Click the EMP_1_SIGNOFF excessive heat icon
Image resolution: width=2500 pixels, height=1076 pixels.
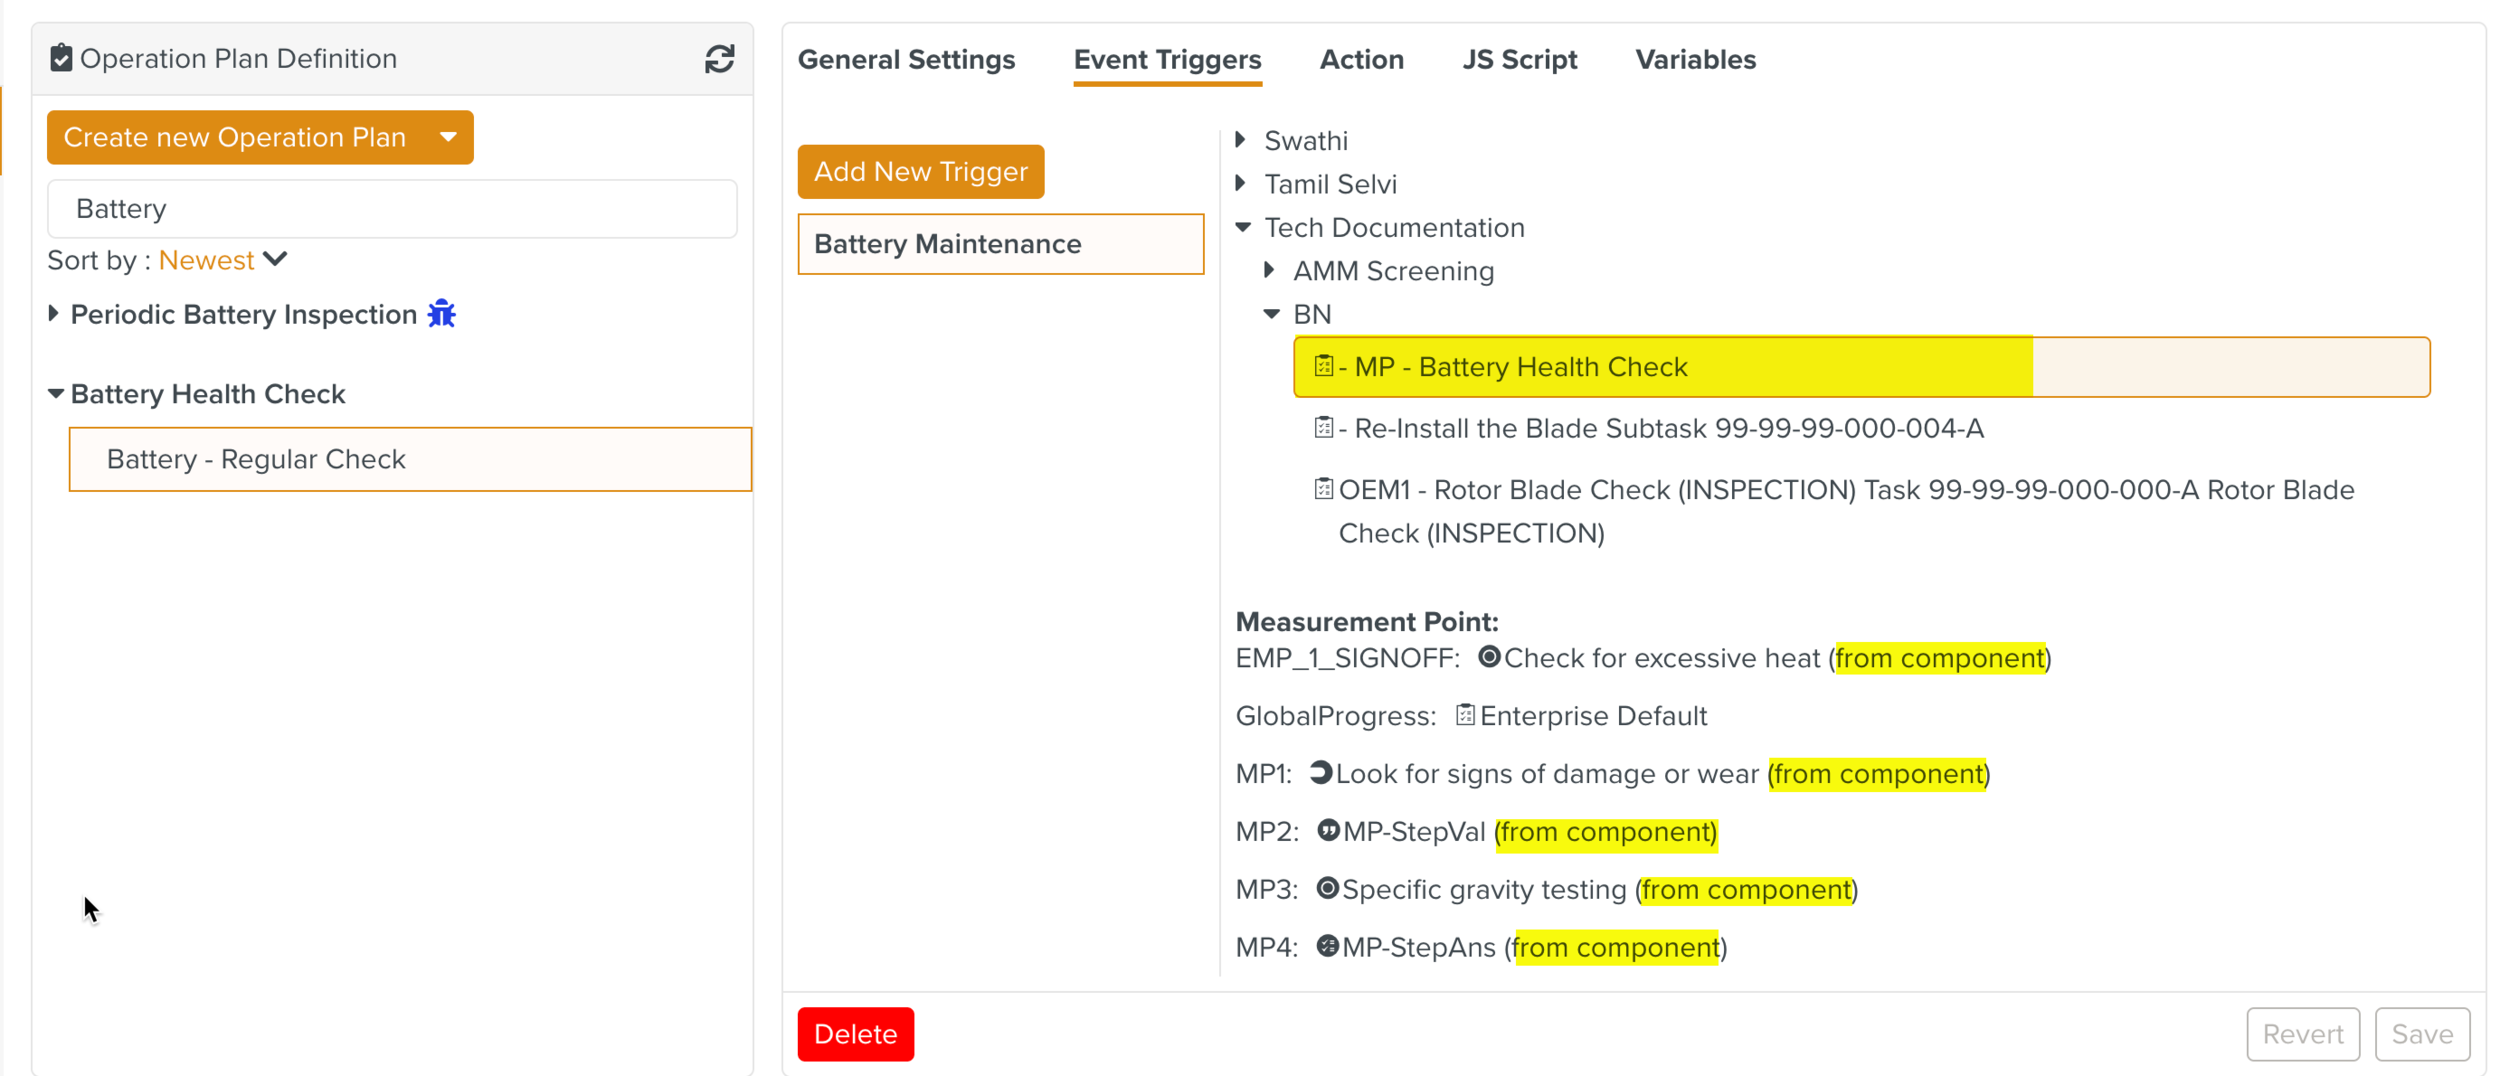[1488, 657]
